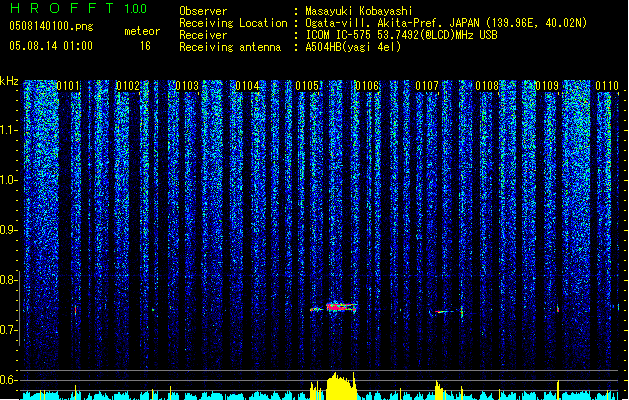Click the 0.7 kHz axis tick label

point(9,330)
